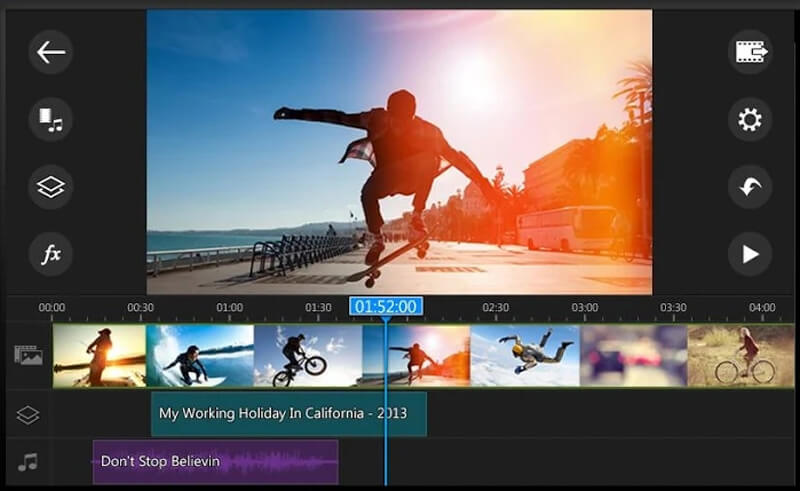Select the music track note icon

click(x=28, y=462)
